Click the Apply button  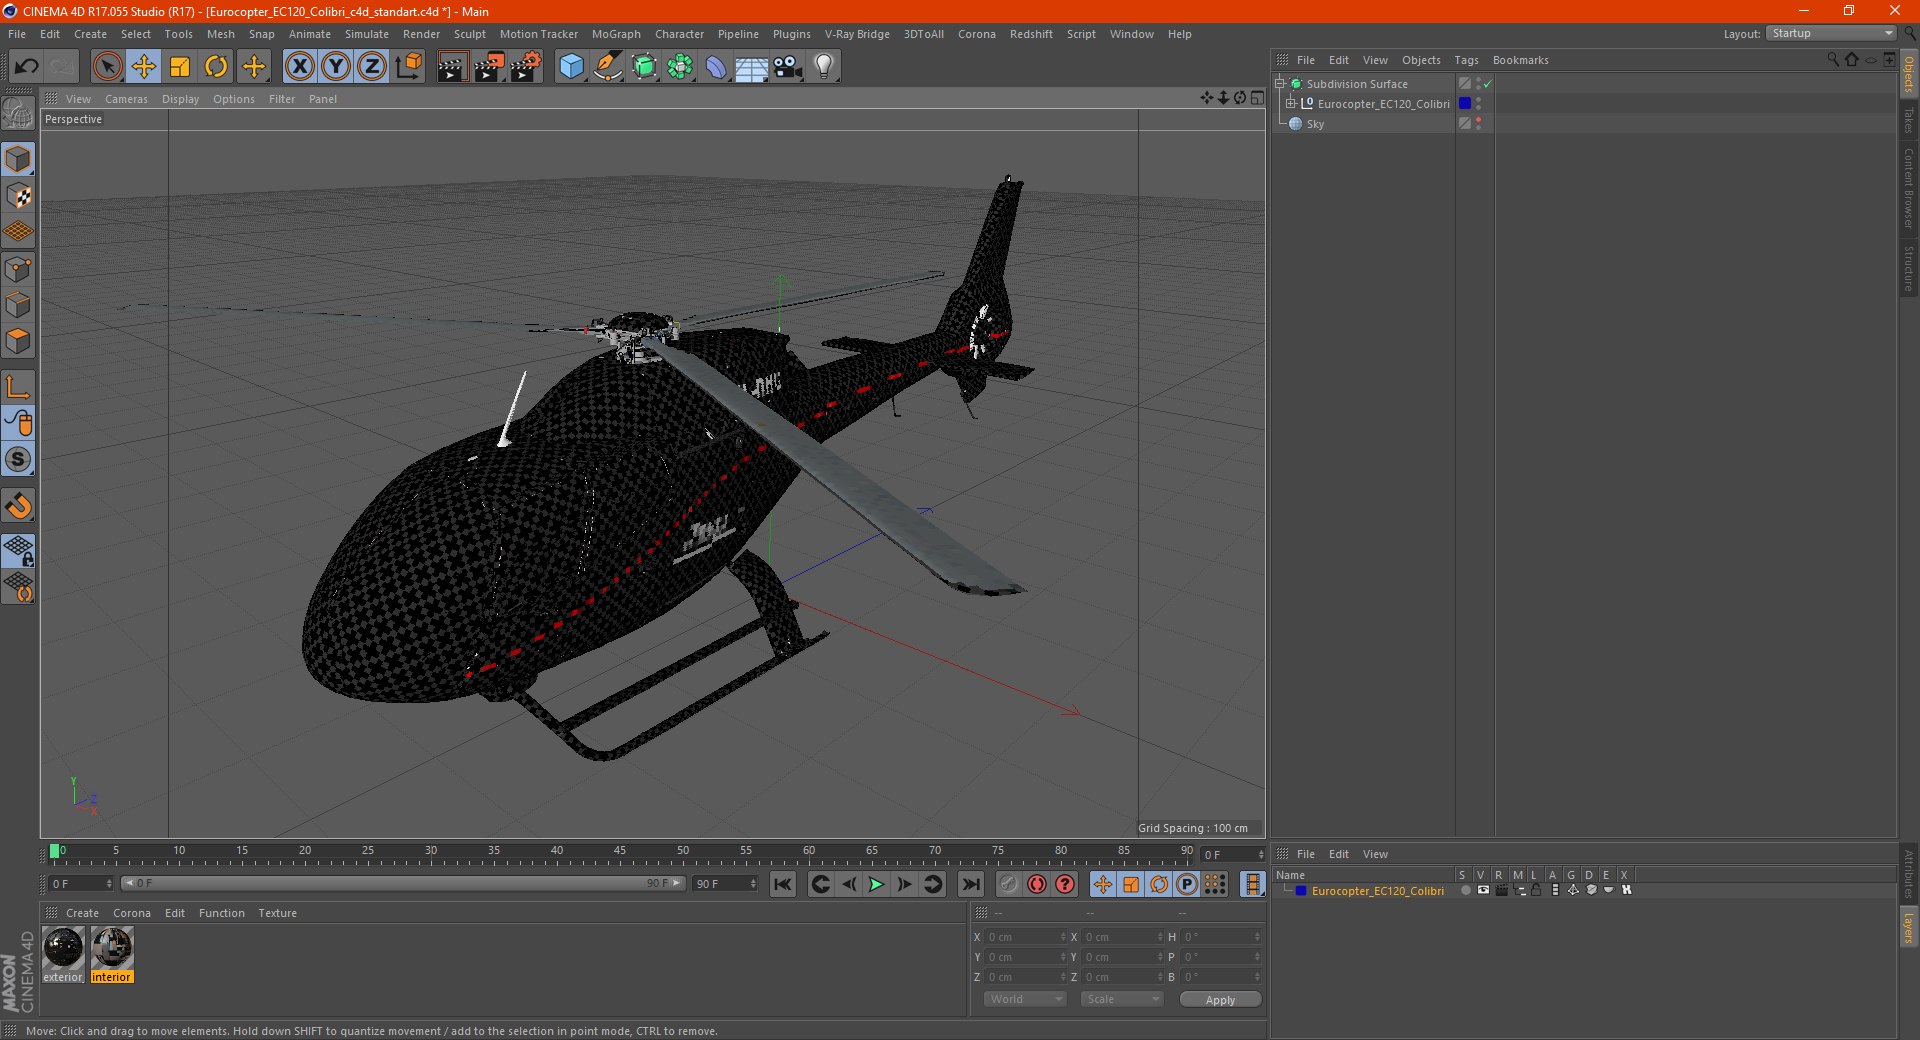[1220, 1000]
